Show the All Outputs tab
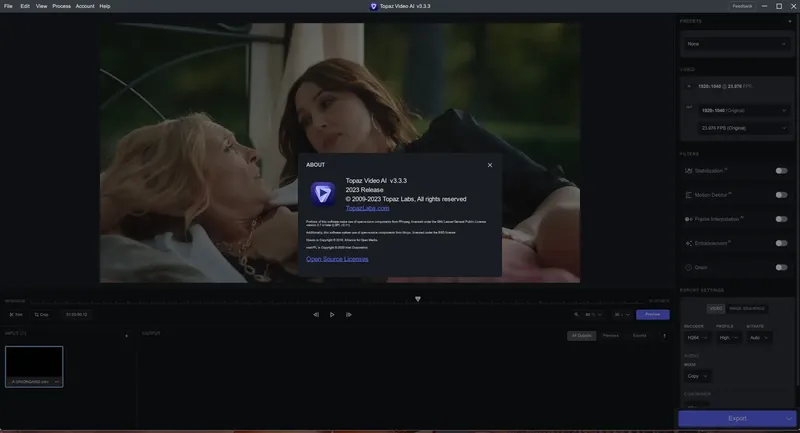This screenshot has width=800, height=433. coord(582,336)
